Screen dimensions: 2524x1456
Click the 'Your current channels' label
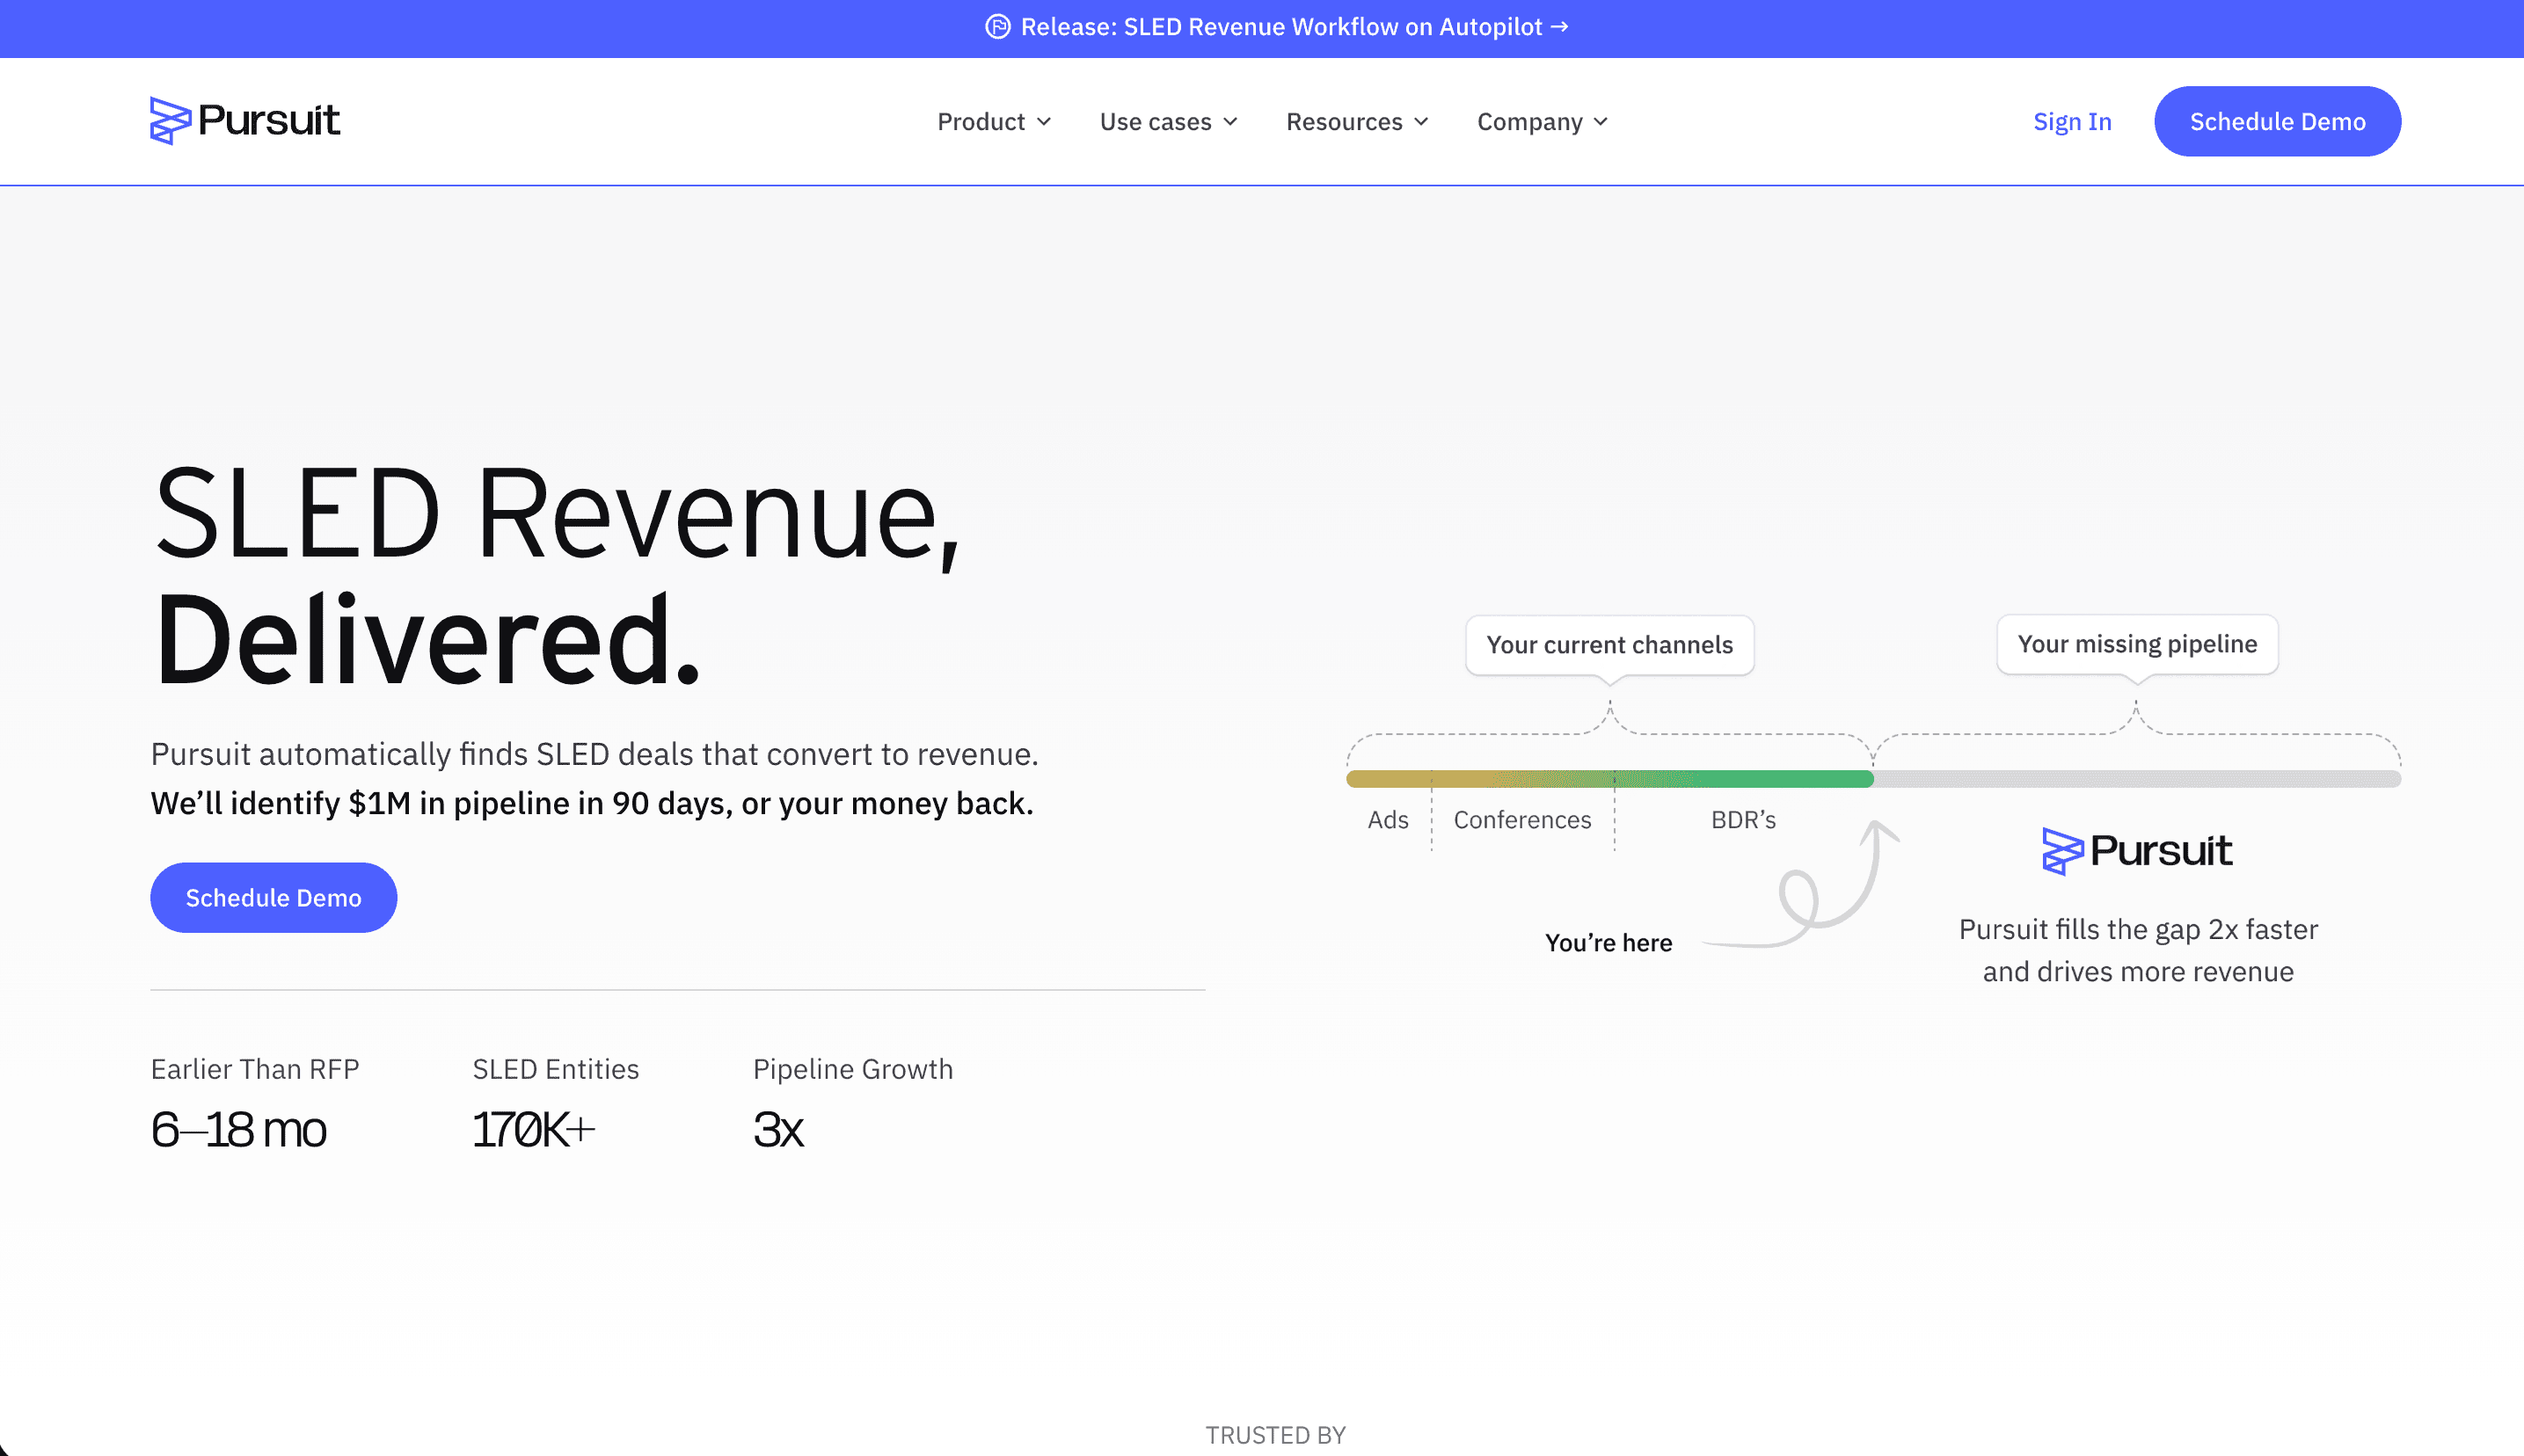[x=1609, y=645]
